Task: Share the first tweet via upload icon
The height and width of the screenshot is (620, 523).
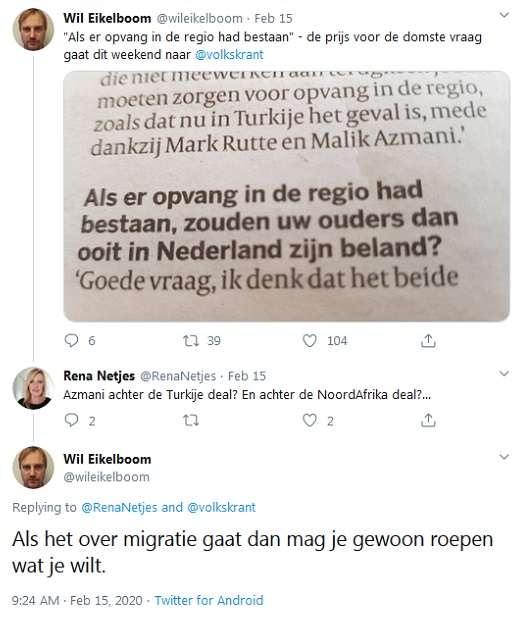Action: pos(428,340)
